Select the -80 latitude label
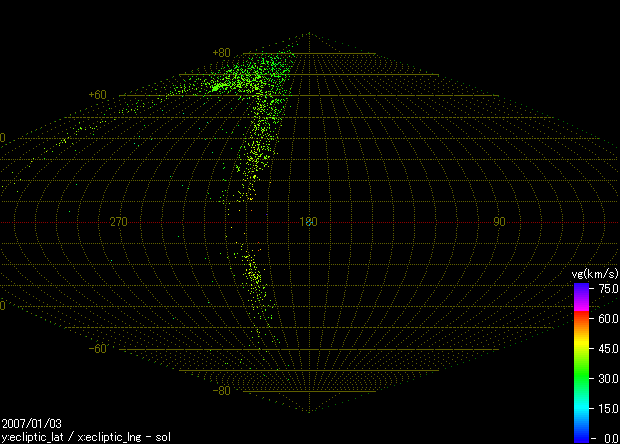The width and height of the screenshot is (620, 444). [221, 391]
